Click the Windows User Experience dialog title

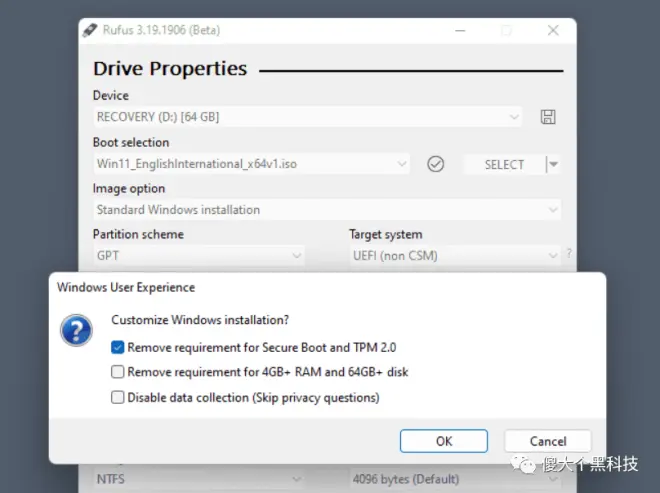[126, 287]
